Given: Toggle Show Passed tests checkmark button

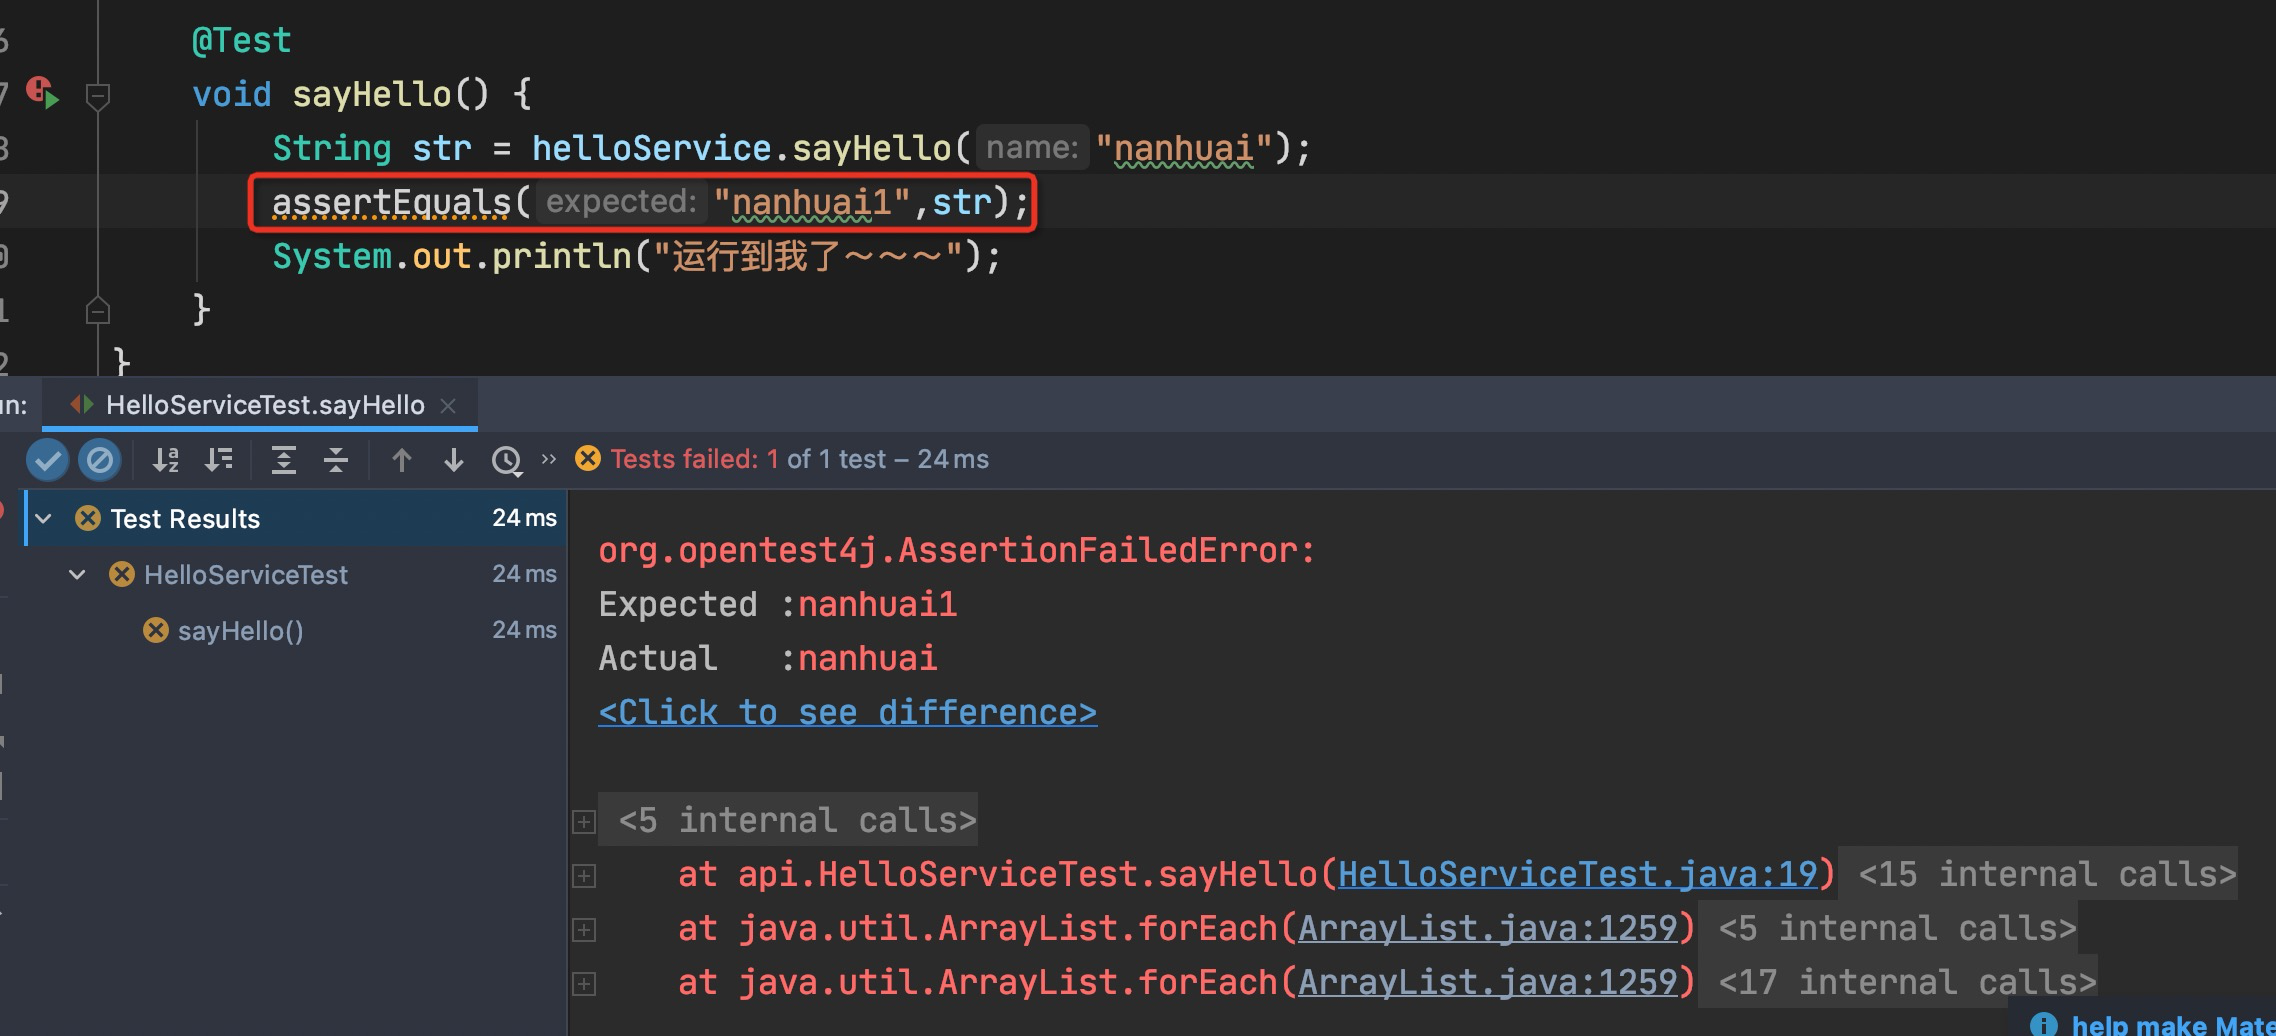Looking at the screenshot, I should click(x=47, y=460).
